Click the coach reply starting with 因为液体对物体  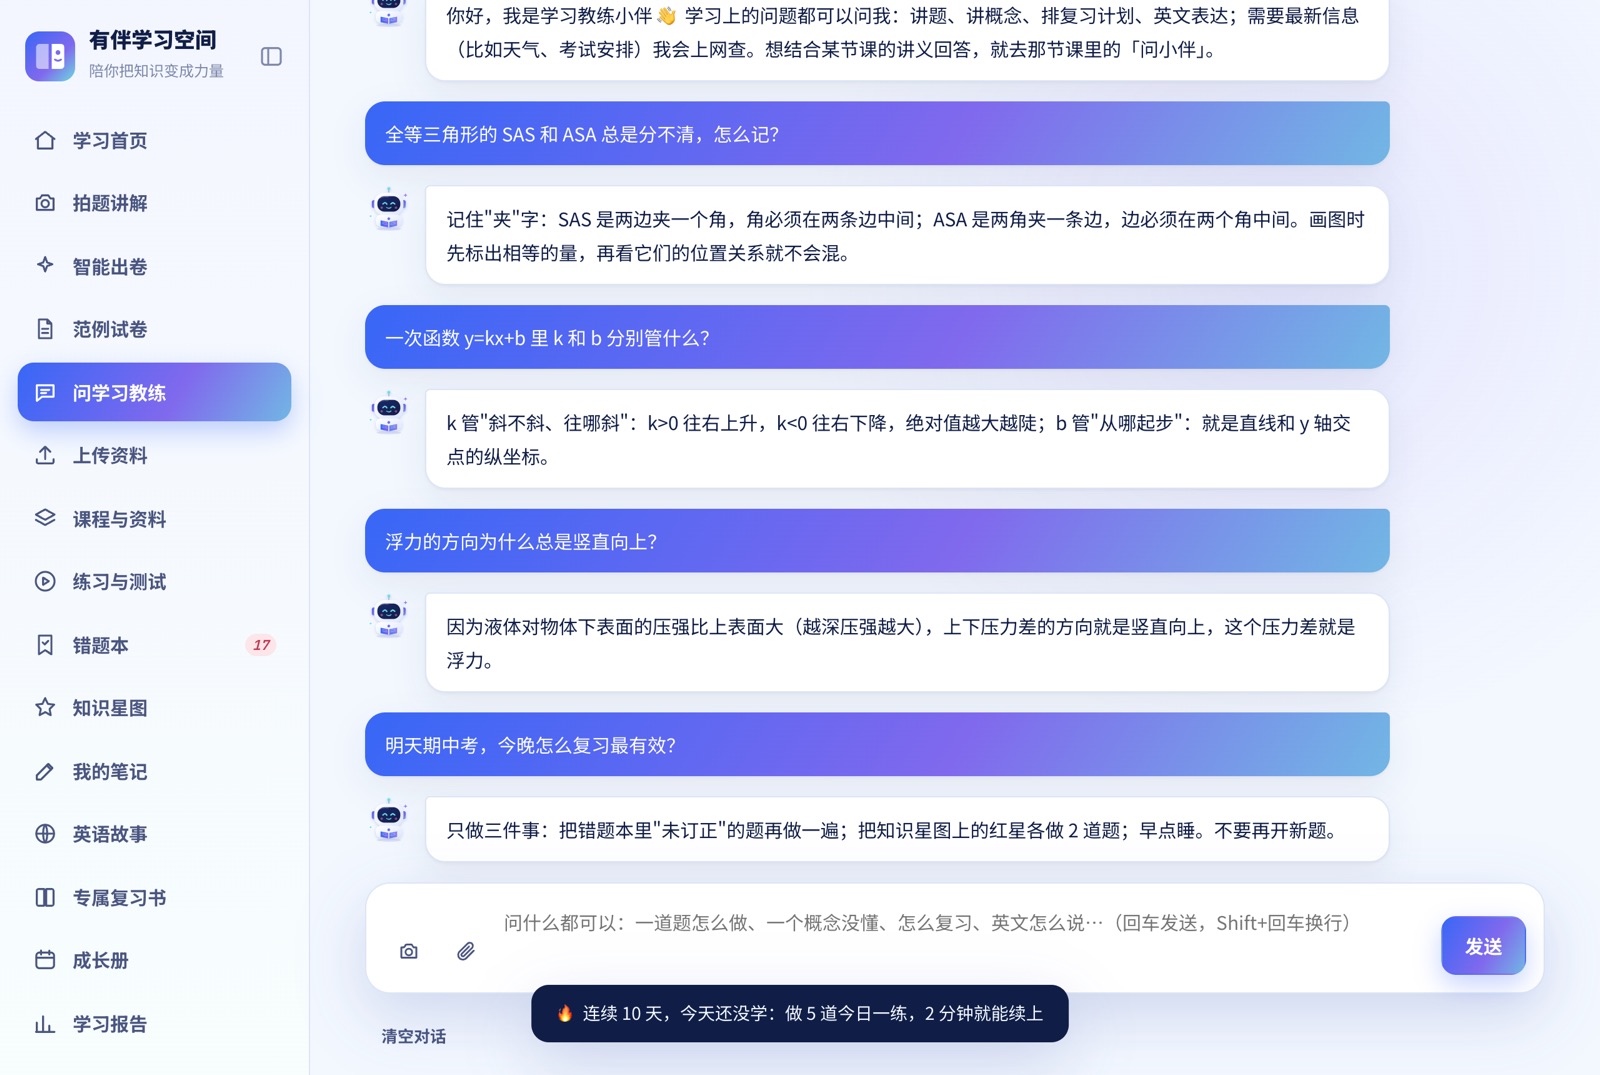[907, 643]
